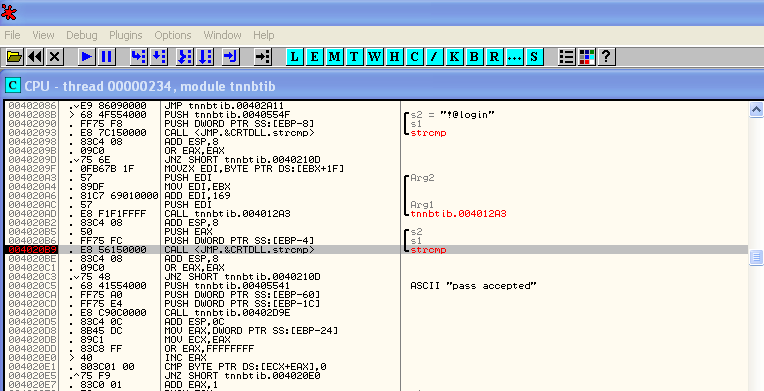Image resolution: width=764 pixels, height=391 pixels.
Task: Click the ASCII "pass accepted" comment
Action: click(x=473, y=286)
